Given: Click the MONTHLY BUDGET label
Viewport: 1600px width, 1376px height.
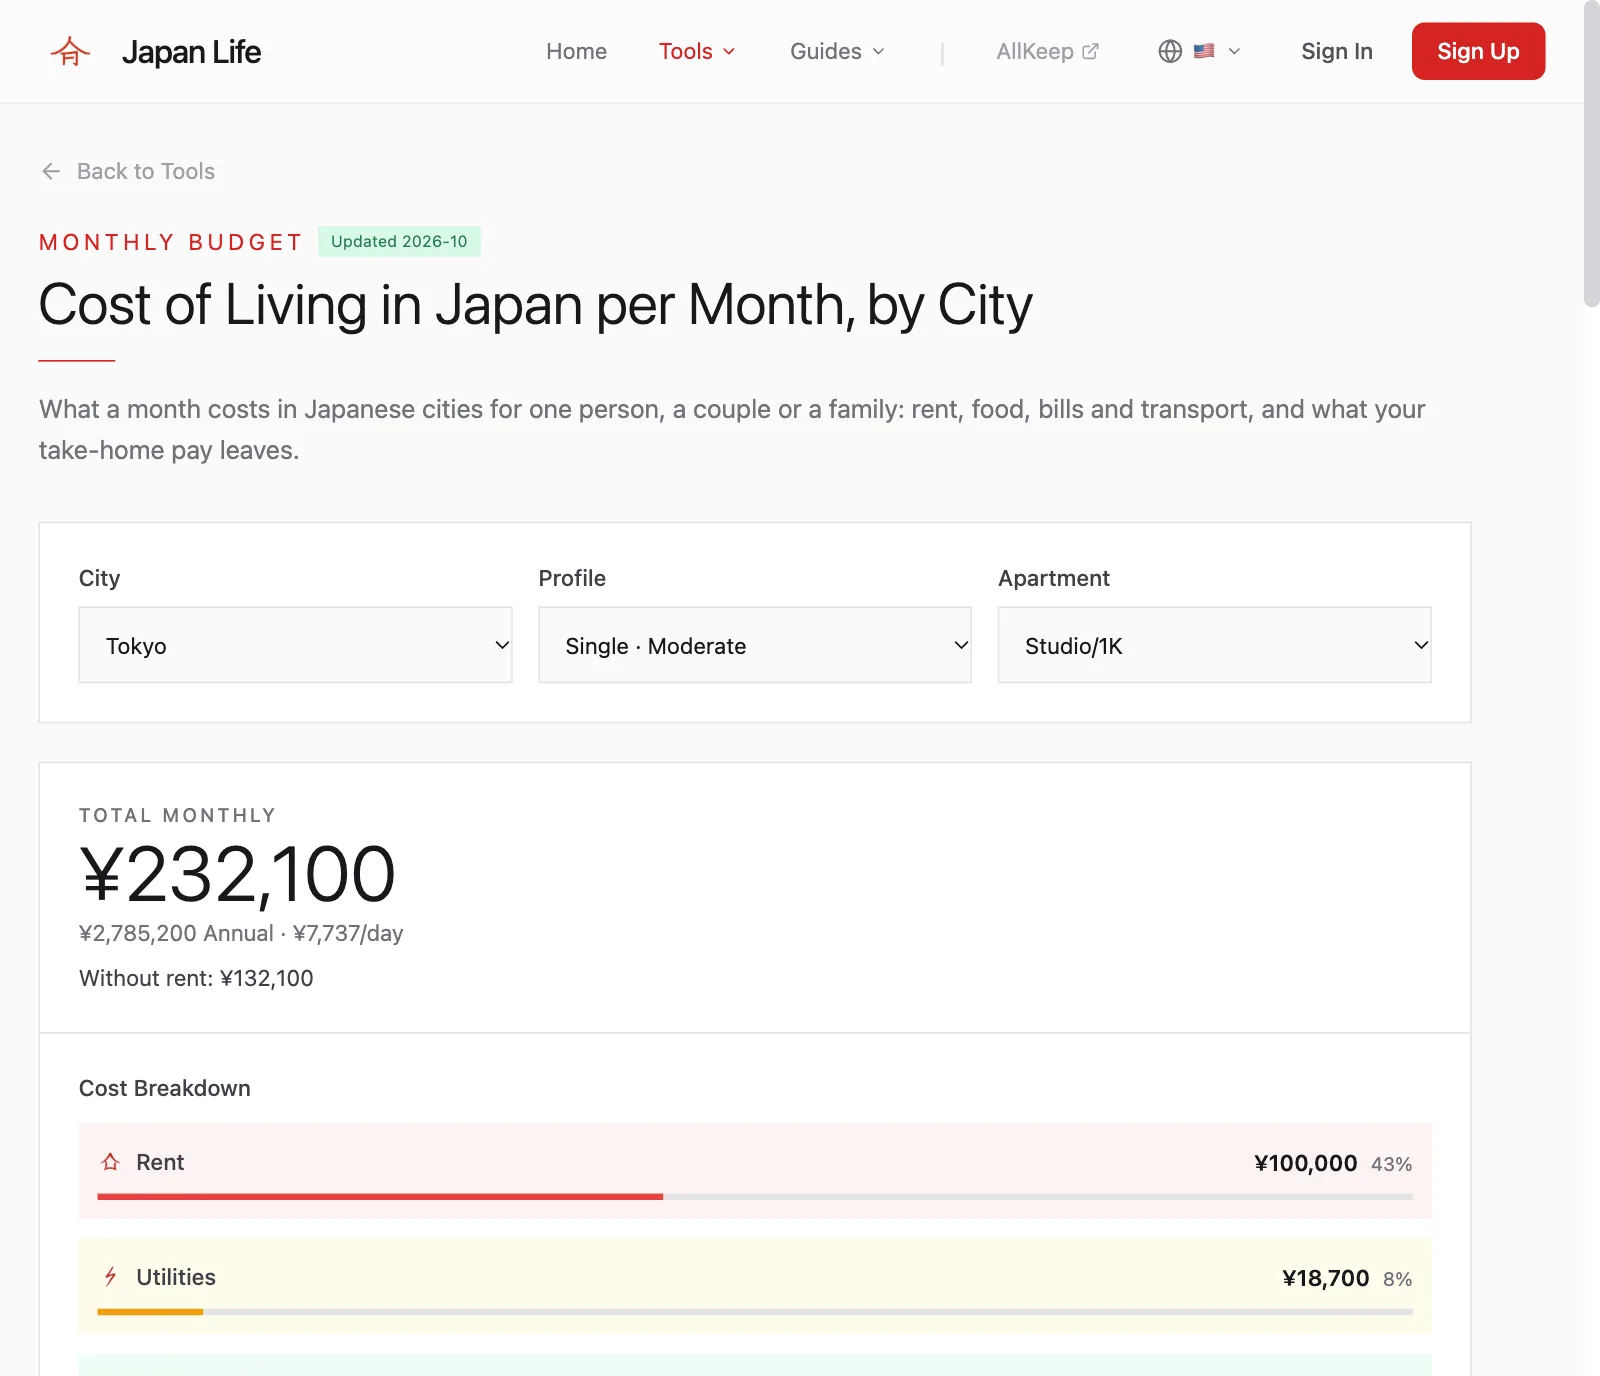Looking at the screenshot, I should [x=170, y=242].
